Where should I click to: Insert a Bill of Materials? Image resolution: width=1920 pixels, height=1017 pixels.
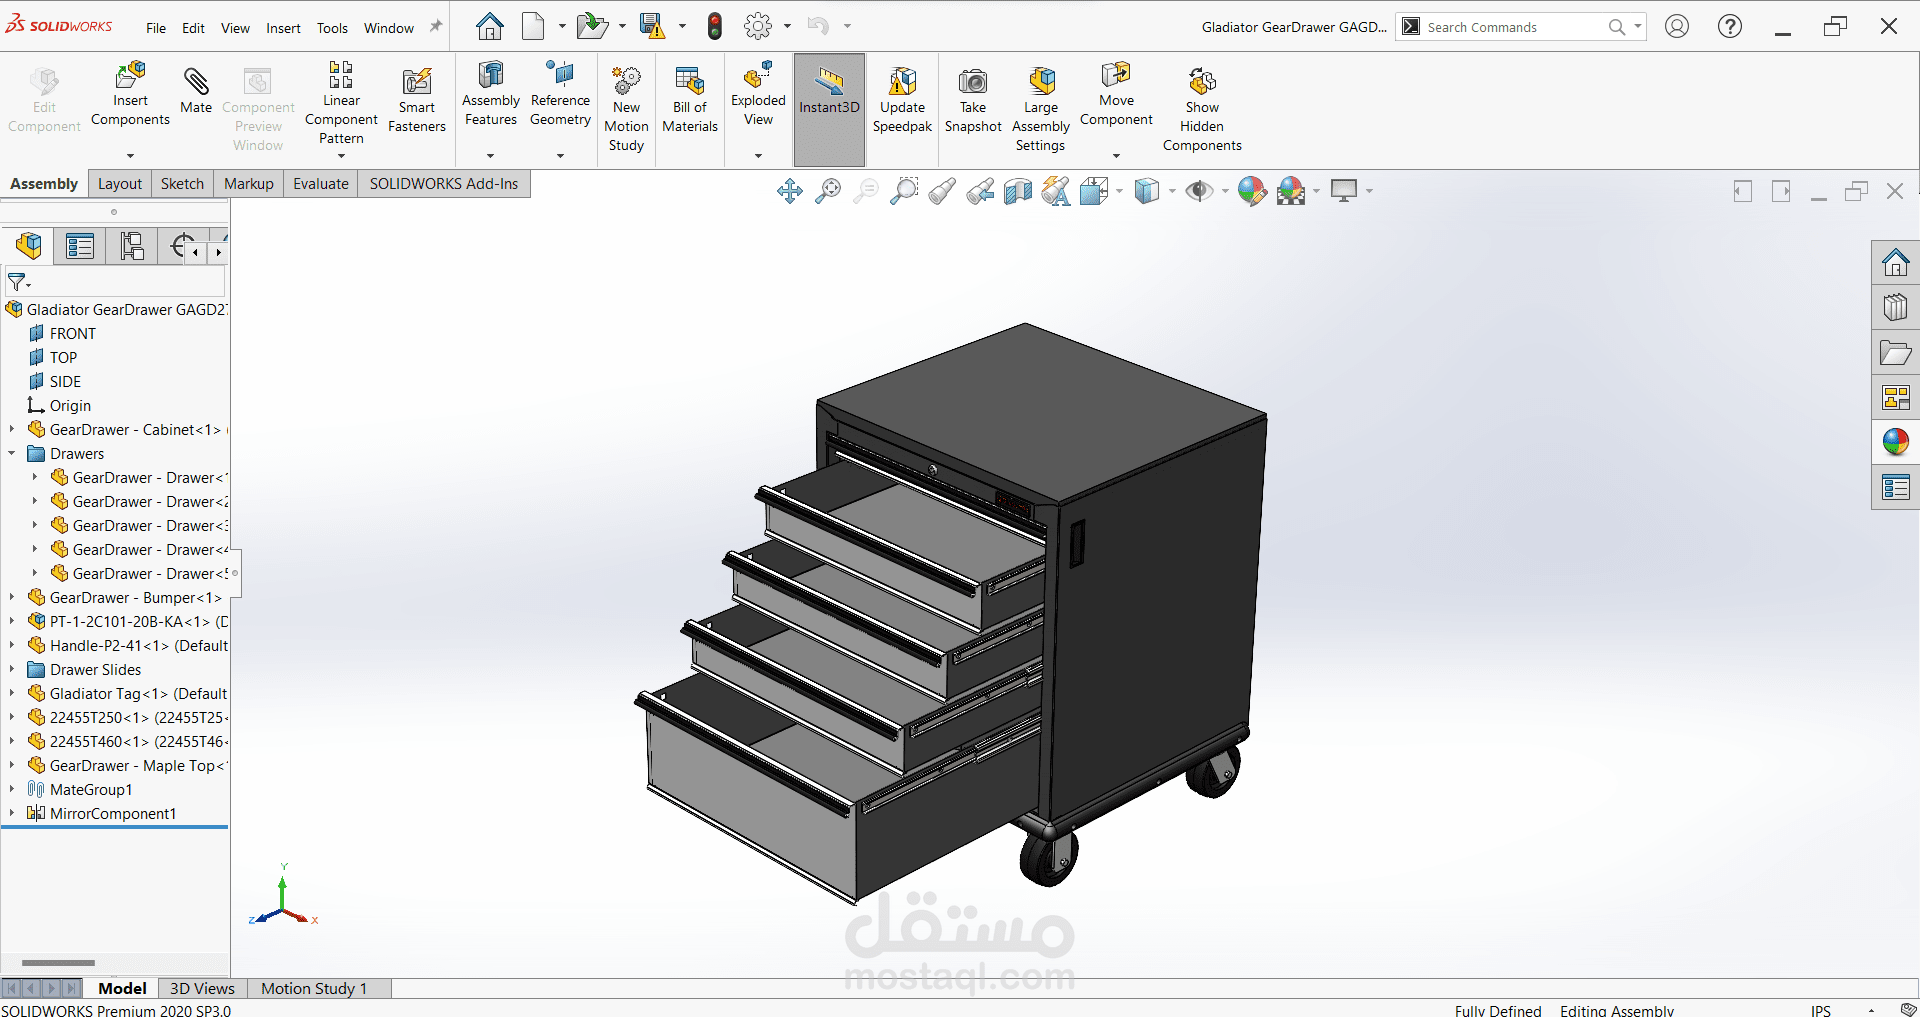pyautogui.click(x=690, y=100)
